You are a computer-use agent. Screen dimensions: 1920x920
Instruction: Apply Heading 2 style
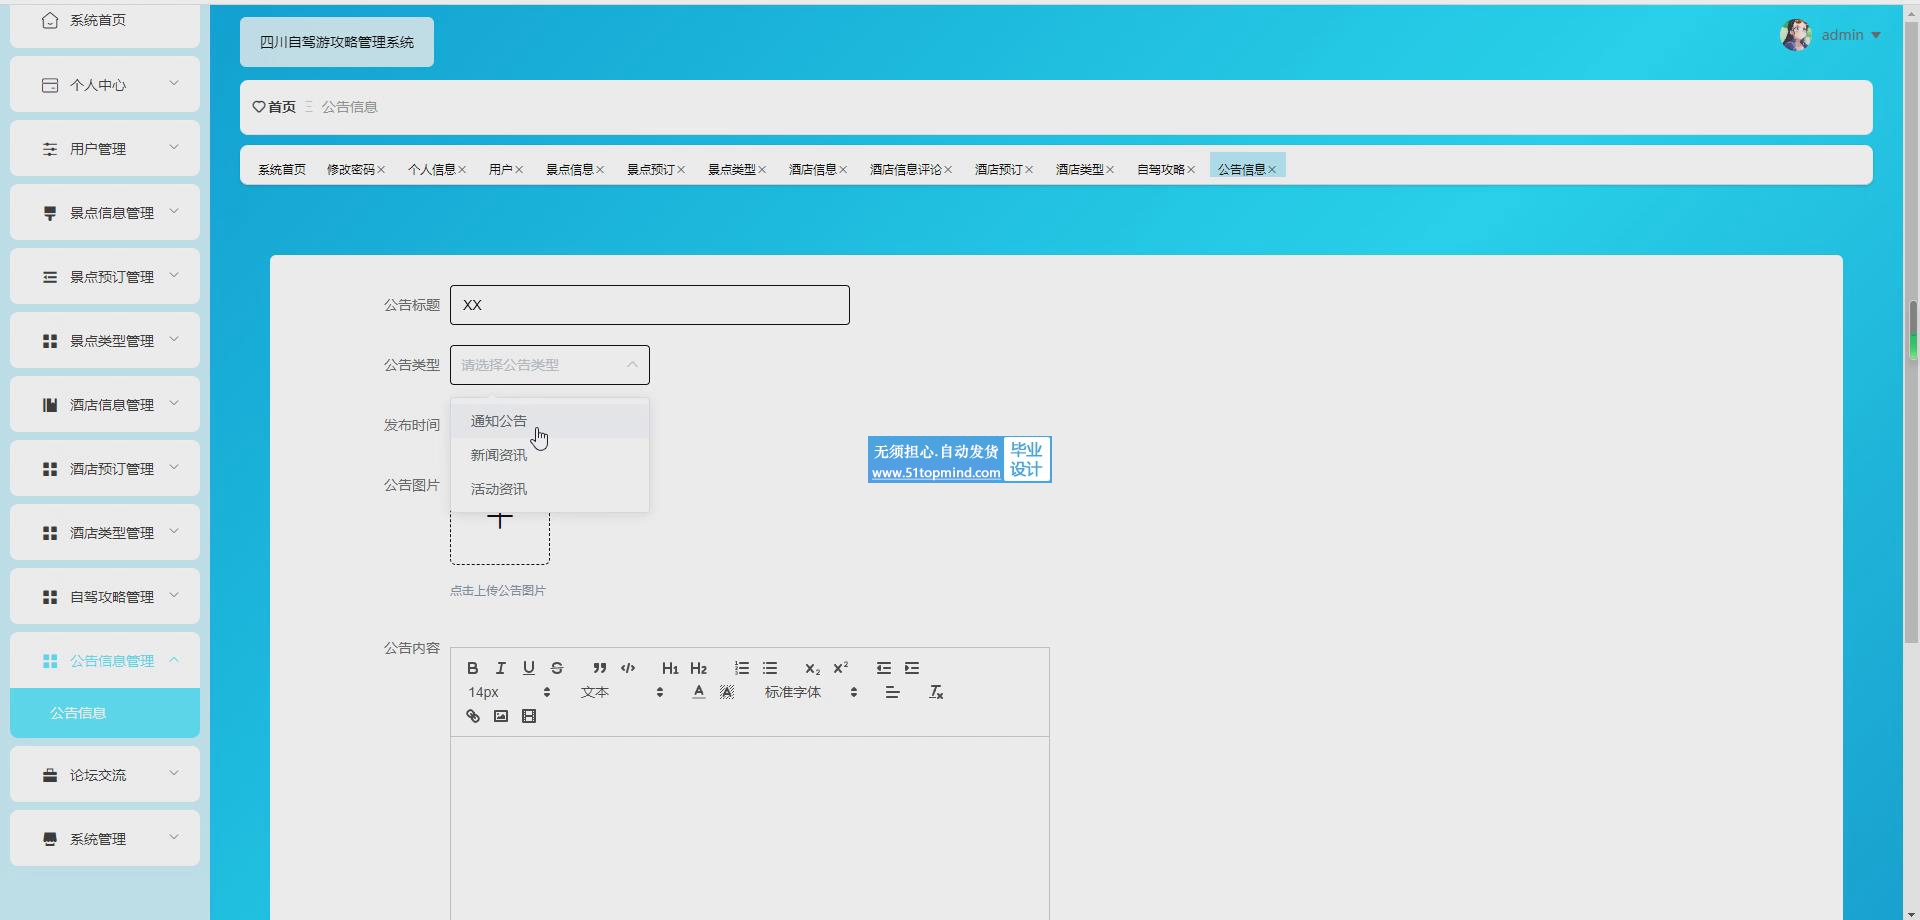click(x=698, y=668)
